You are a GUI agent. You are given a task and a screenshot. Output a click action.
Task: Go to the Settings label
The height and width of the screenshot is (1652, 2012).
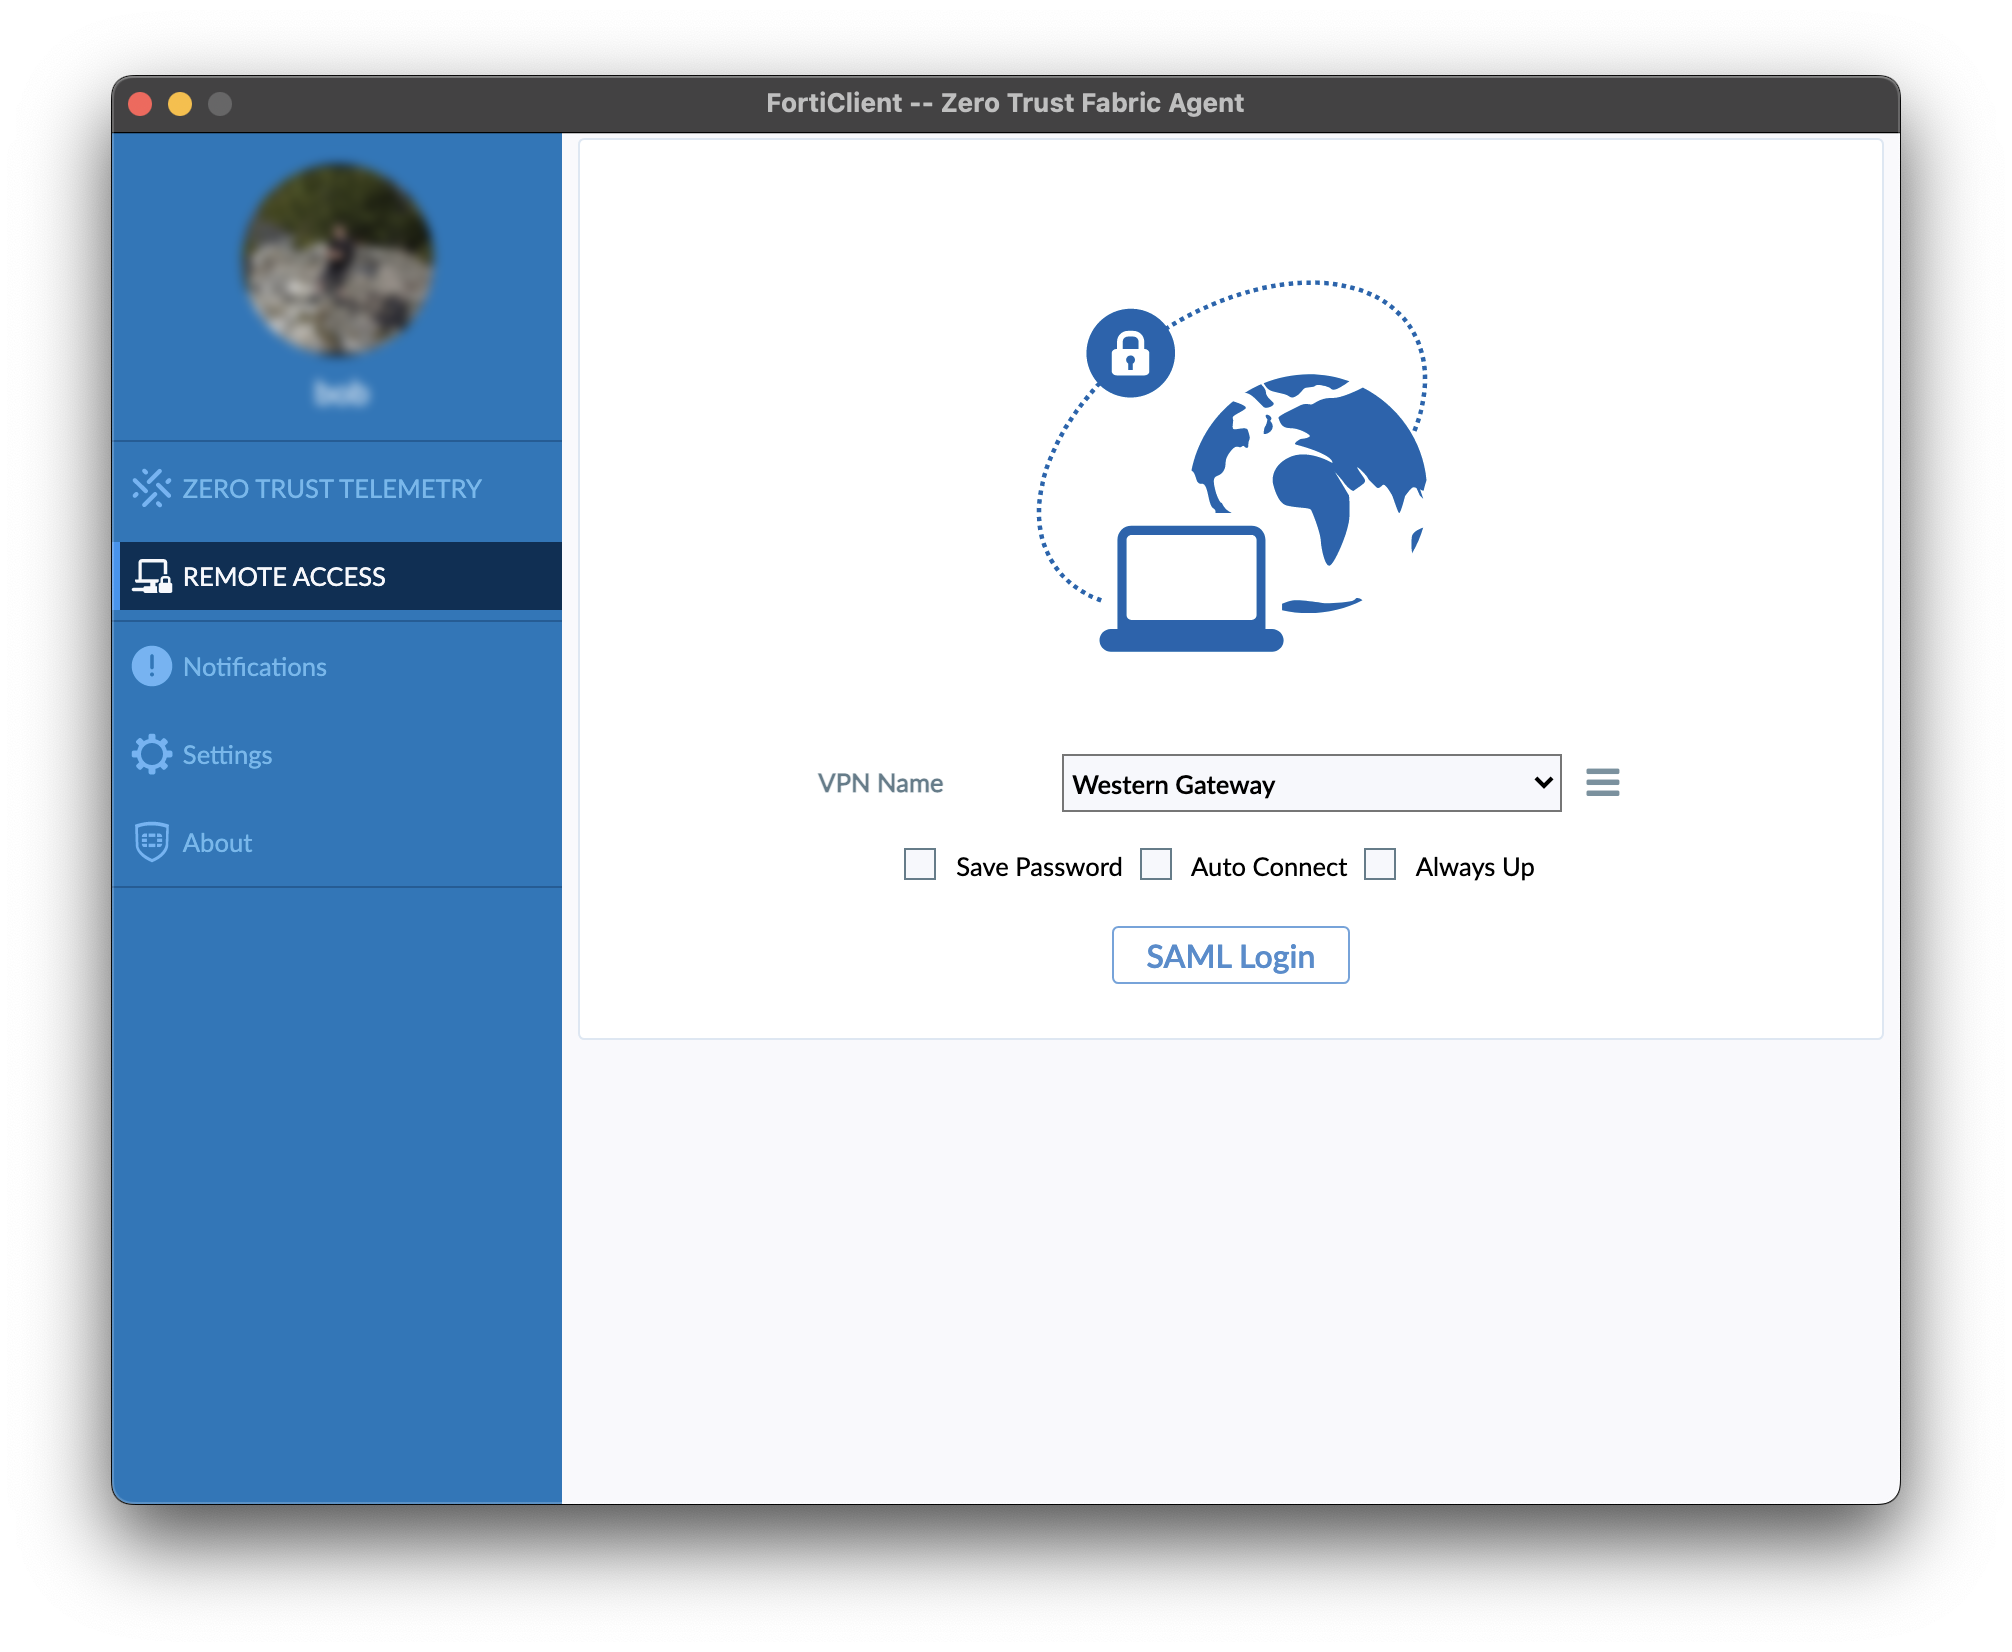click(227, 755)
